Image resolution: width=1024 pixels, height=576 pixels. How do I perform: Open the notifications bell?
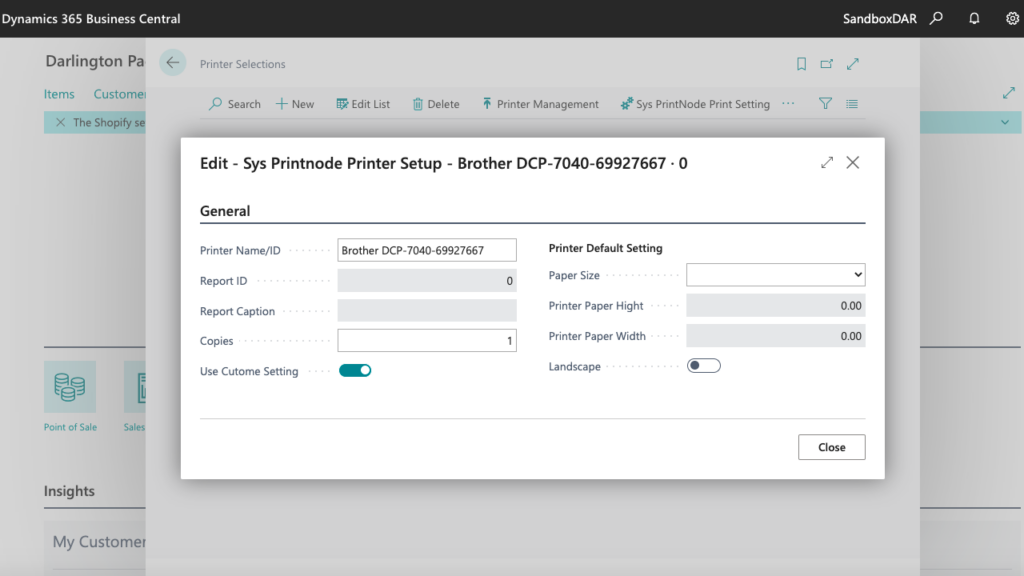[974, 18]
